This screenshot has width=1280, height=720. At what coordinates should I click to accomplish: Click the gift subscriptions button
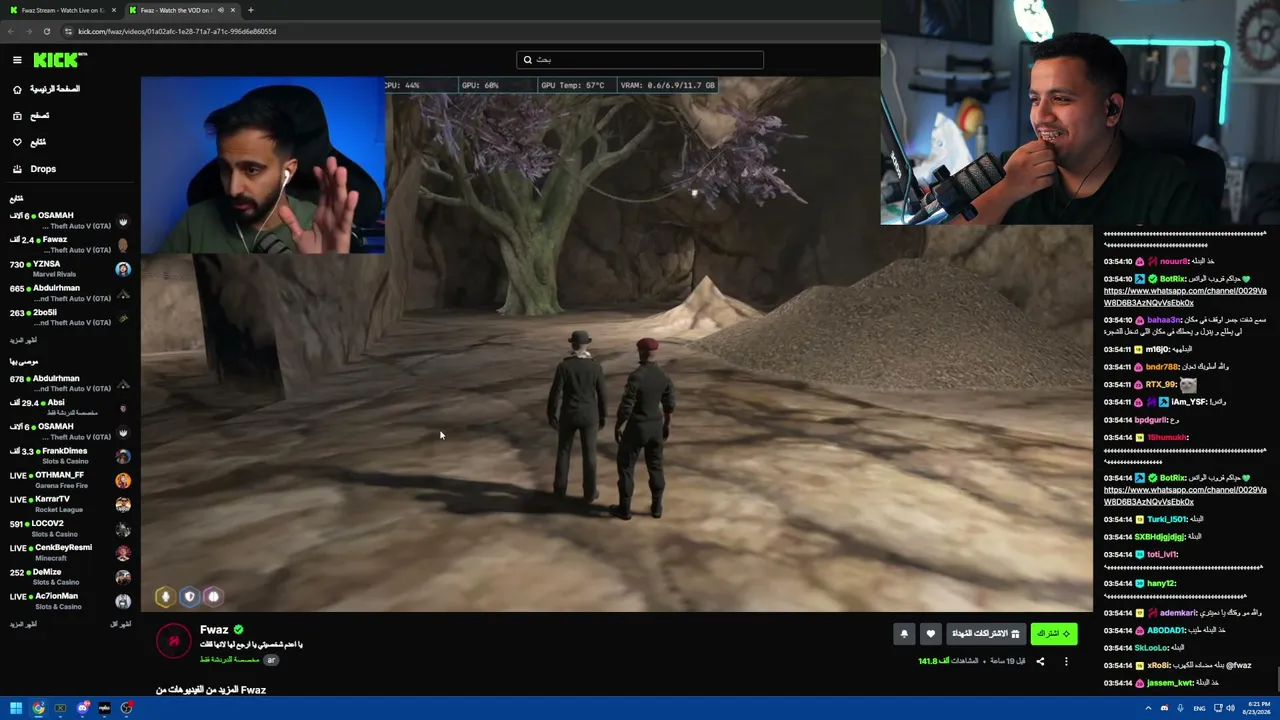[986, 633]
